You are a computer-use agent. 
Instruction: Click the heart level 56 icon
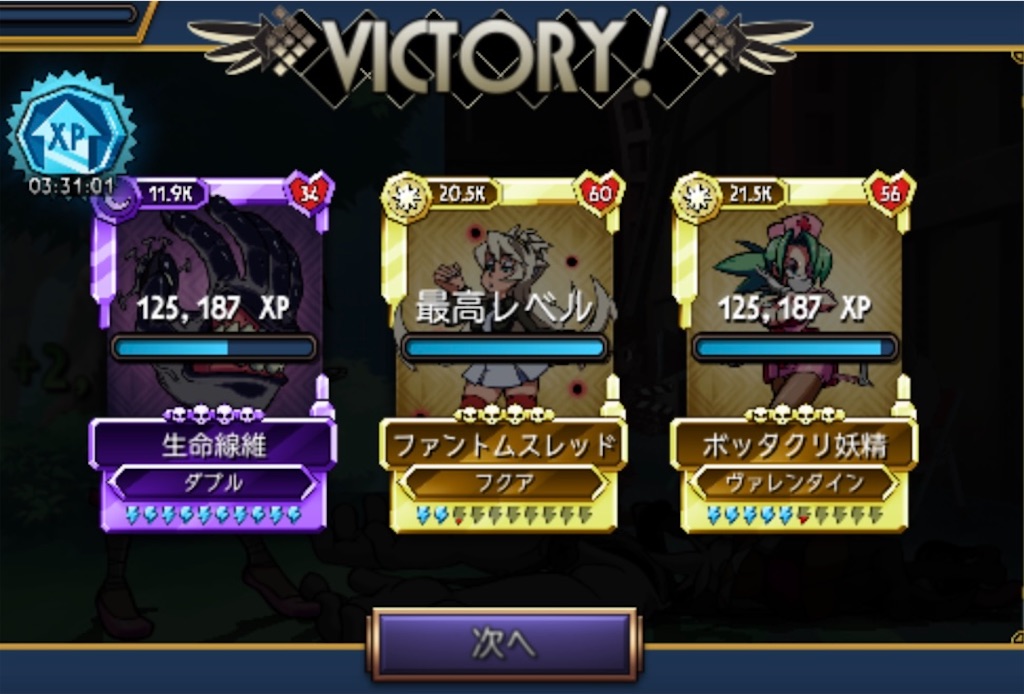890,193
